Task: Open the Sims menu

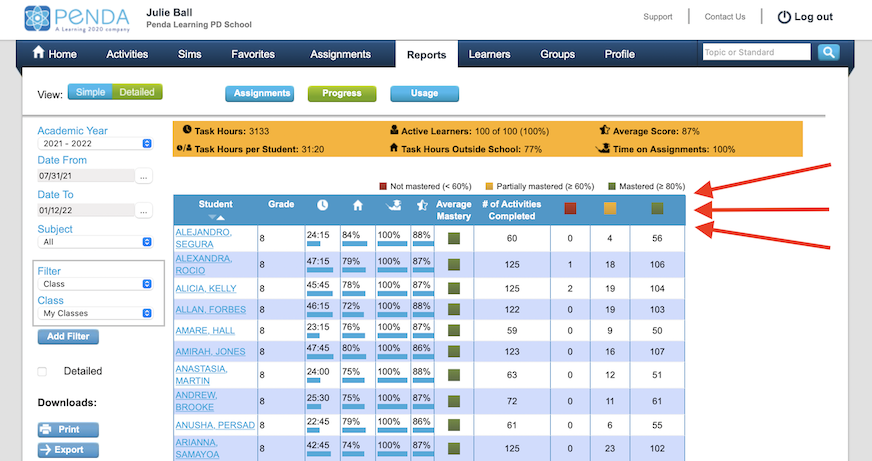Action: pos(189,54)
